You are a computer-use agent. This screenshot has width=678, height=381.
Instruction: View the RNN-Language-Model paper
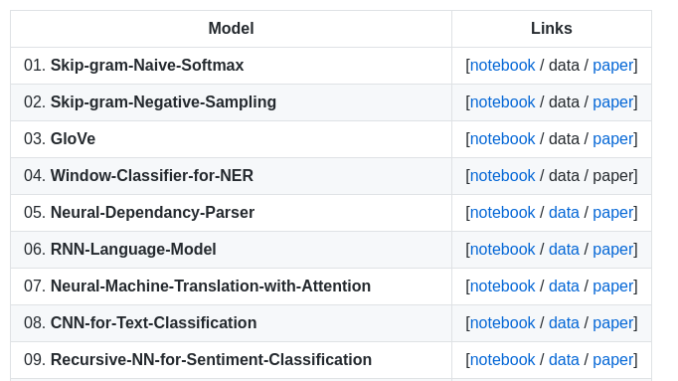[x=613, y=249]
